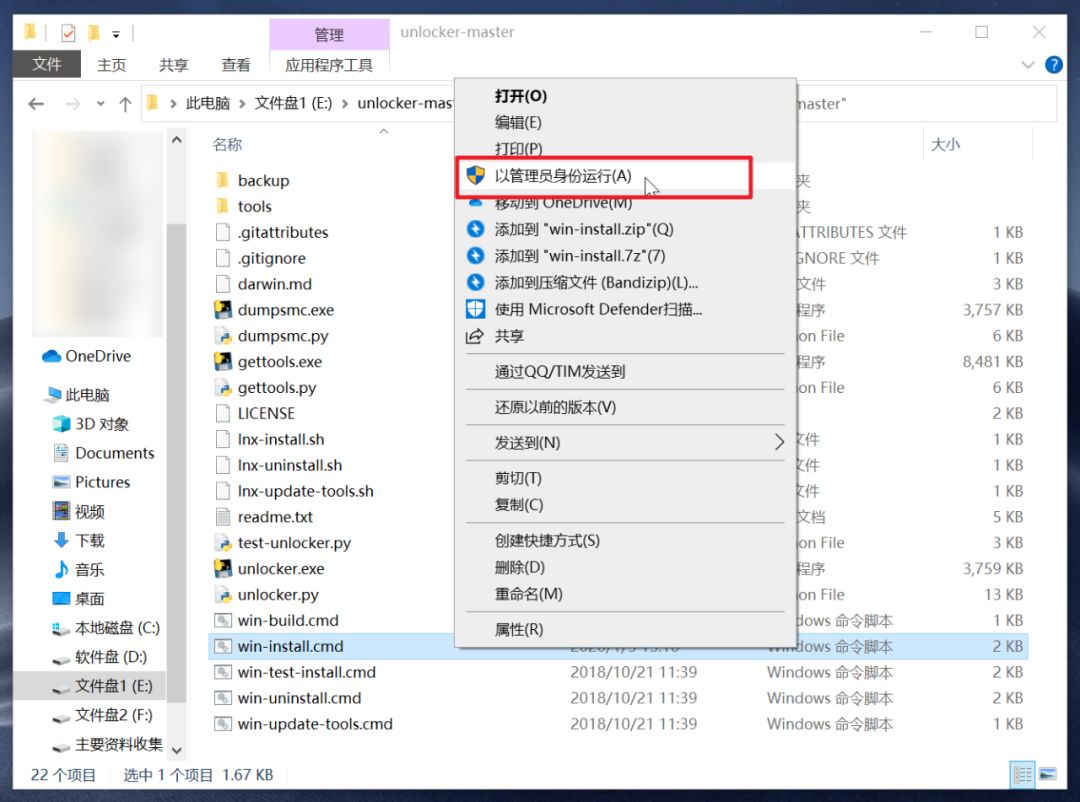Screen dimensions: 1080x802
Task: Open the Help question mark icon
Action: tap(1054, 65)
